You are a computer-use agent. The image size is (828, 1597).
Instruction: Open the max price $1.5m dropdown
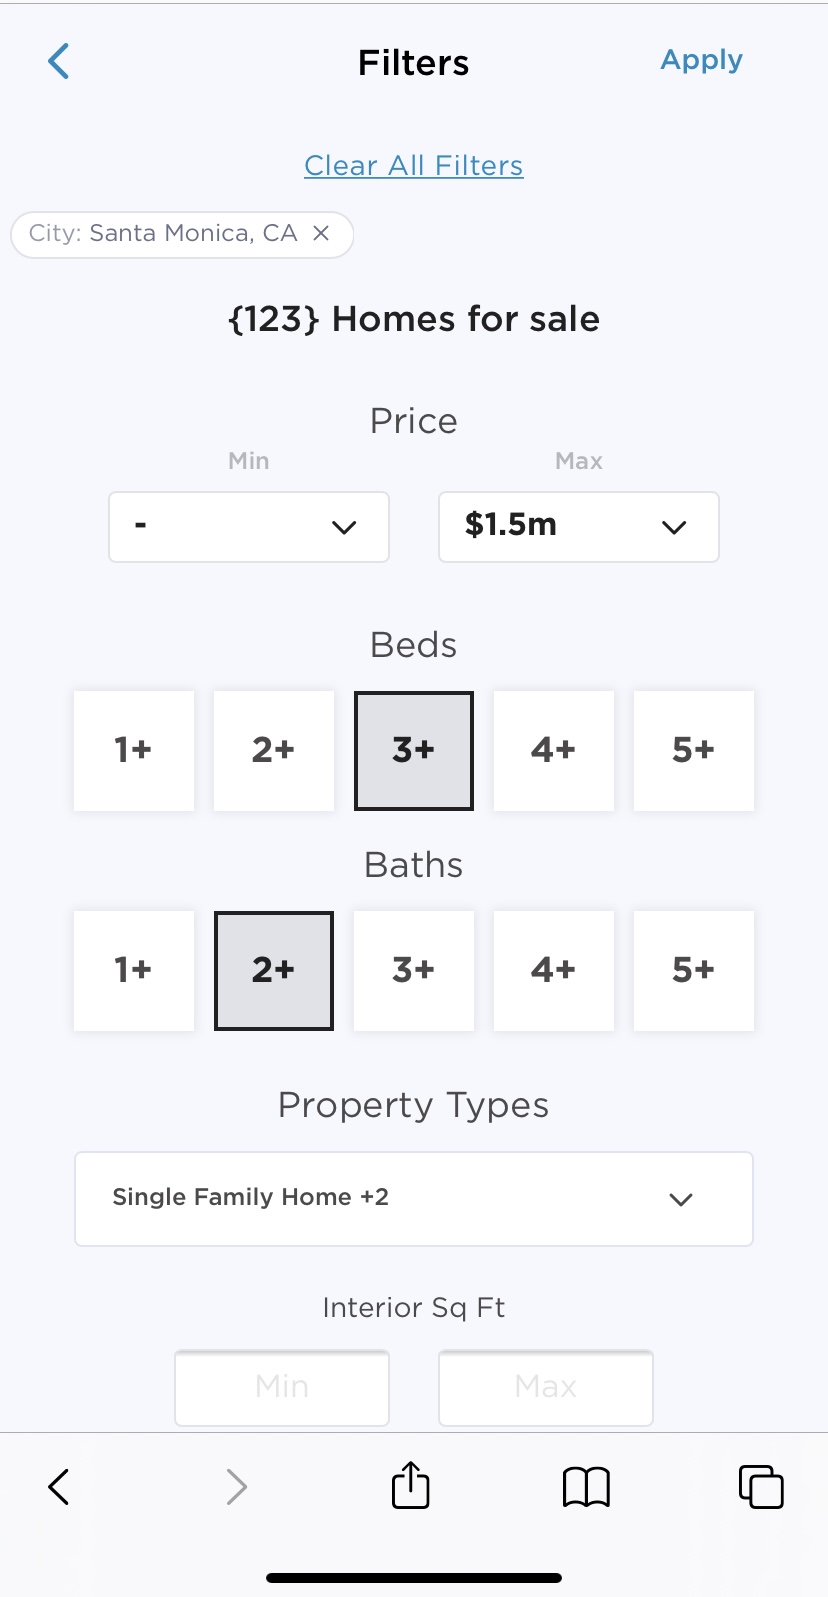coord(579,527)
